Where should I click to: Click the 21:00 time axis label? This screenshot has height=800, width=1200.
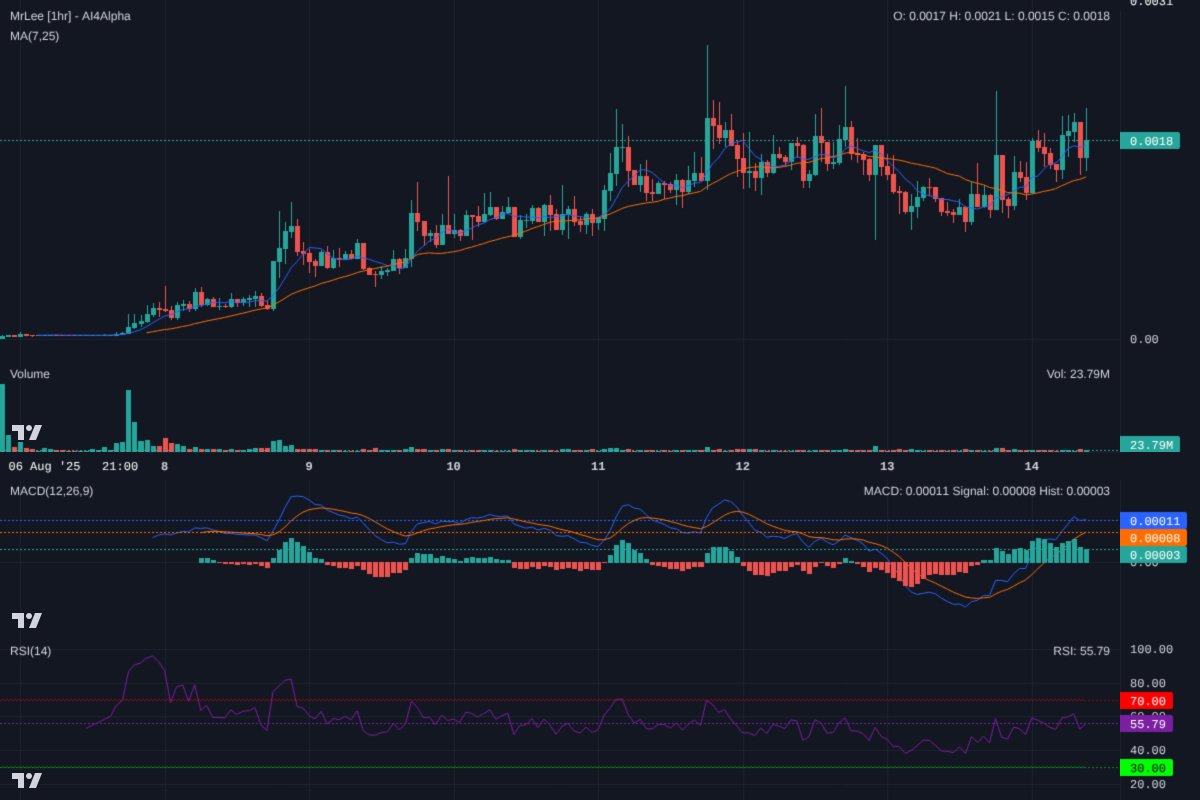pyautogui.click(x=120, y=466)
